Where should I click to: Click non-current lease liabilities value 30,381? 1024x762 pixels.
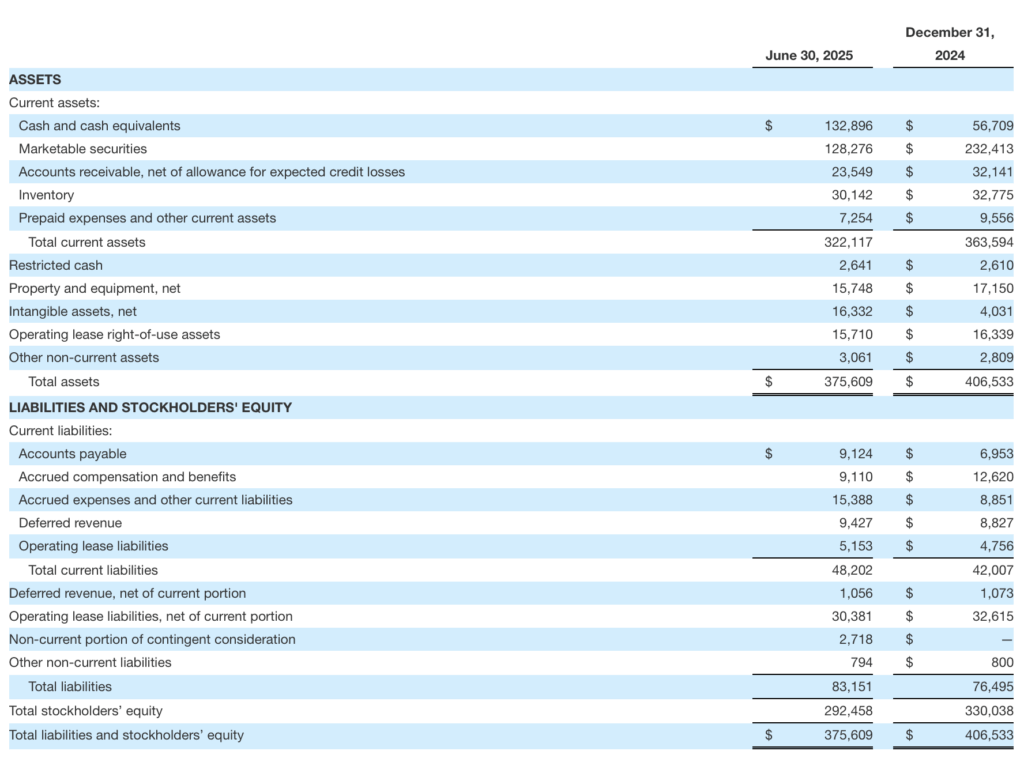point(852,616)
